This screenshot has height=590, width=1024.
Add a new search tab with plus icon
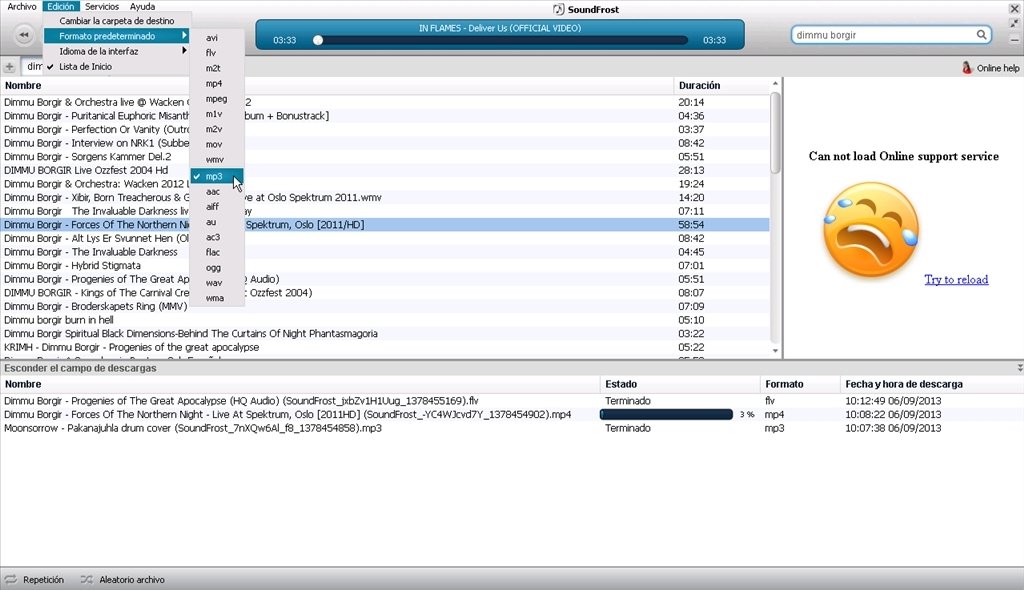pos(9,67)
